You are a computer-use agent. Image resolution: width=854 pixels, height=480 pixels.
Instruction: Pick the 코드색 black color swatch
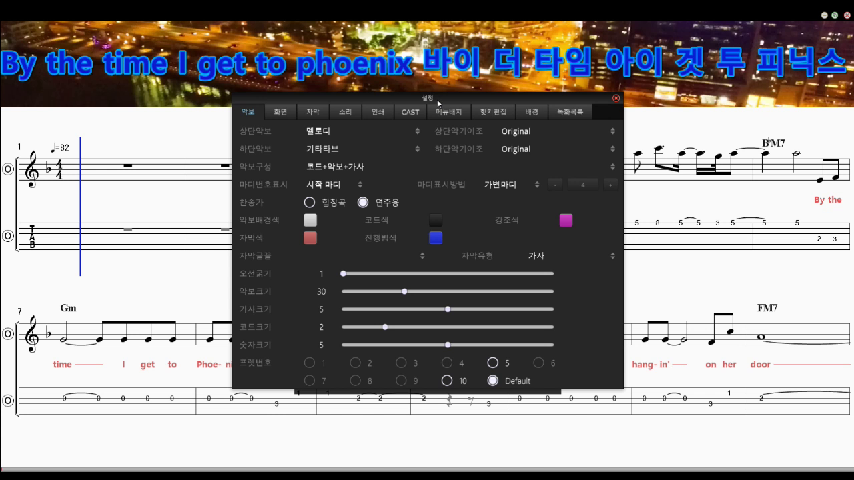(435, 220)
